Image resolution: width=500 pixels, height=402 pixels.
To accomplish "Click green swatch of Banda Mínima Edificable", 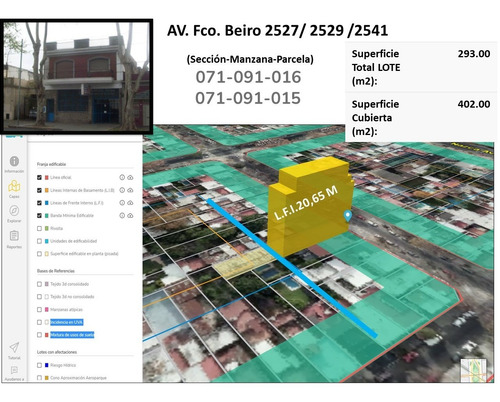I will coord(47,216).
